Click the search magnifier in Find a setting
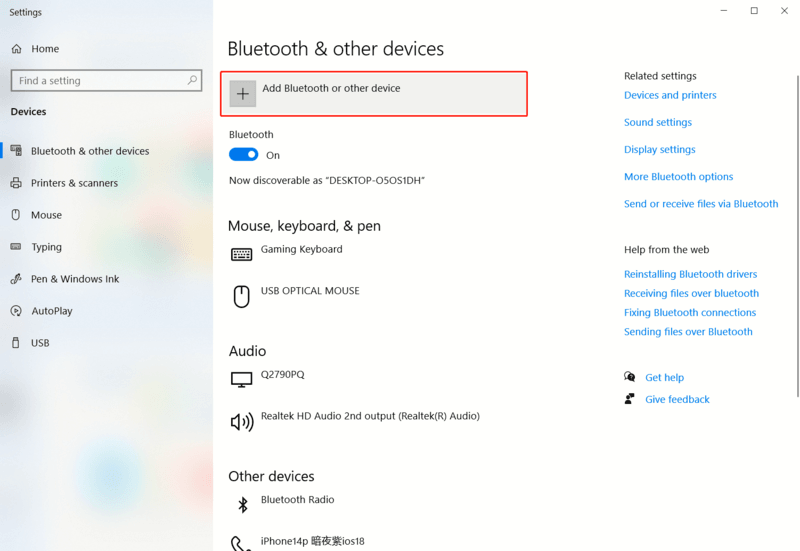Screen dimensions: 800x551 (x=193, y=80)
